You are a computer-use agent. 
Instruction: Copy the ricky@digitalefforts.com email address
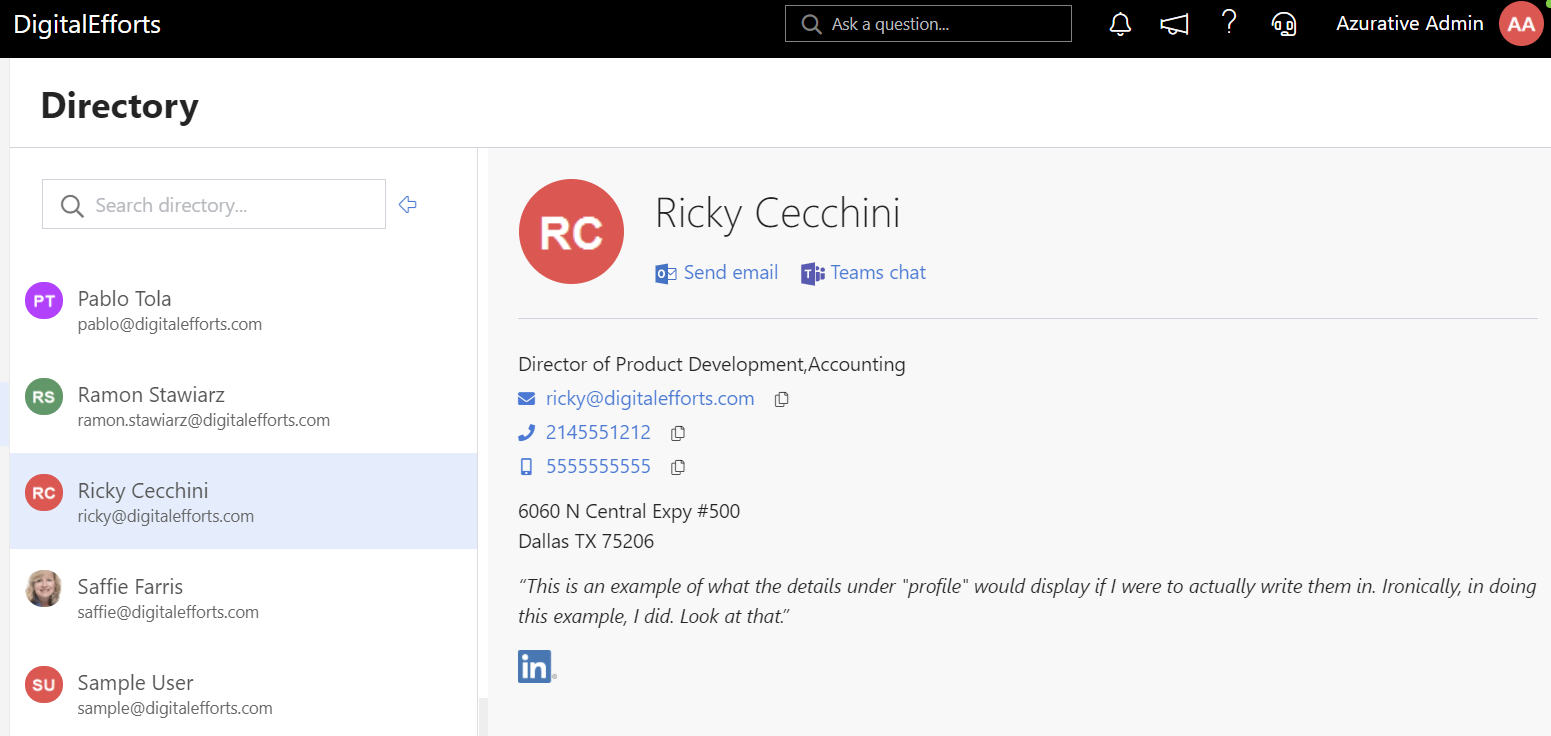pos(782,399)
